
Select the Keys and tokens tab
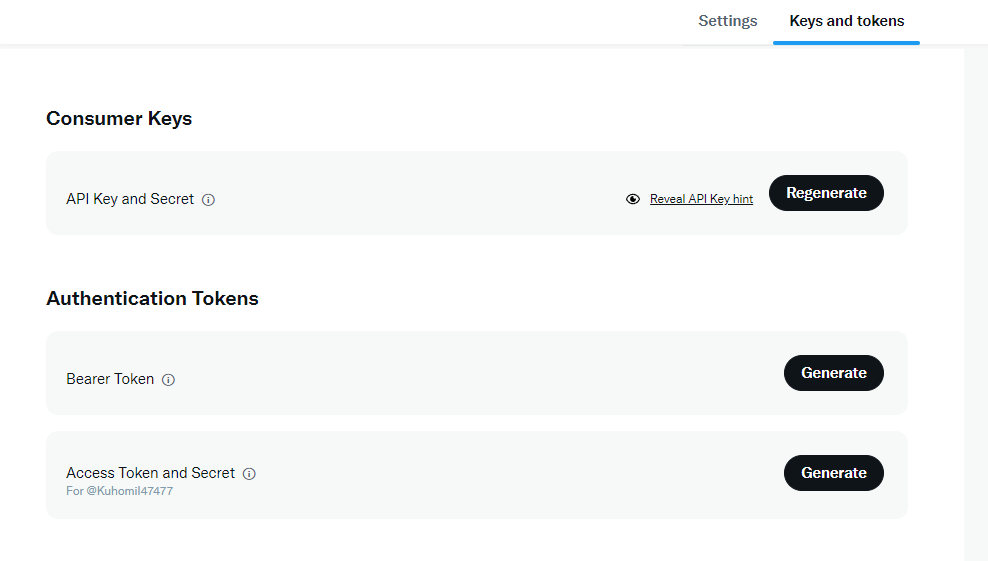pos(846,21)
